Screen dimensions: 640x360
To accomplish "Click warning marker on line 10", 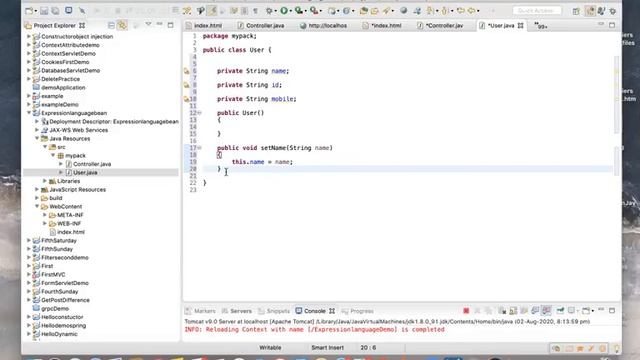I will 187,99.
